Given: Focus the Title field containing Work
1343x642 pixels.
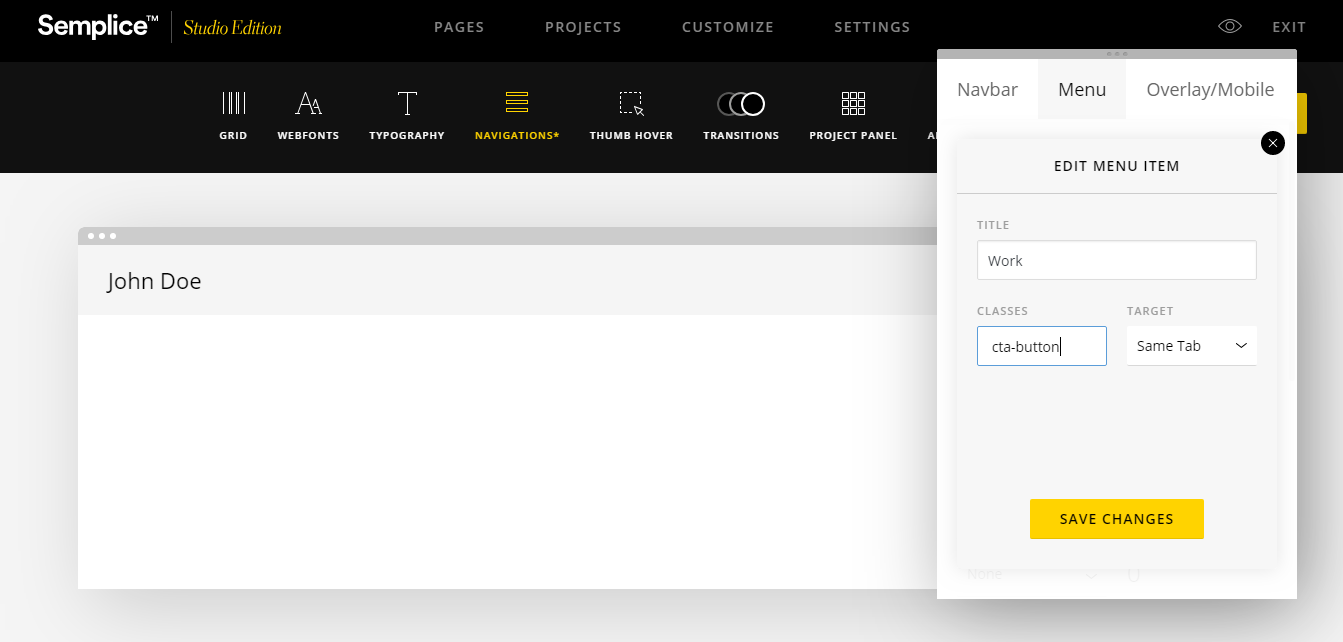Looking at the screenshot, I should point(1116,261).
